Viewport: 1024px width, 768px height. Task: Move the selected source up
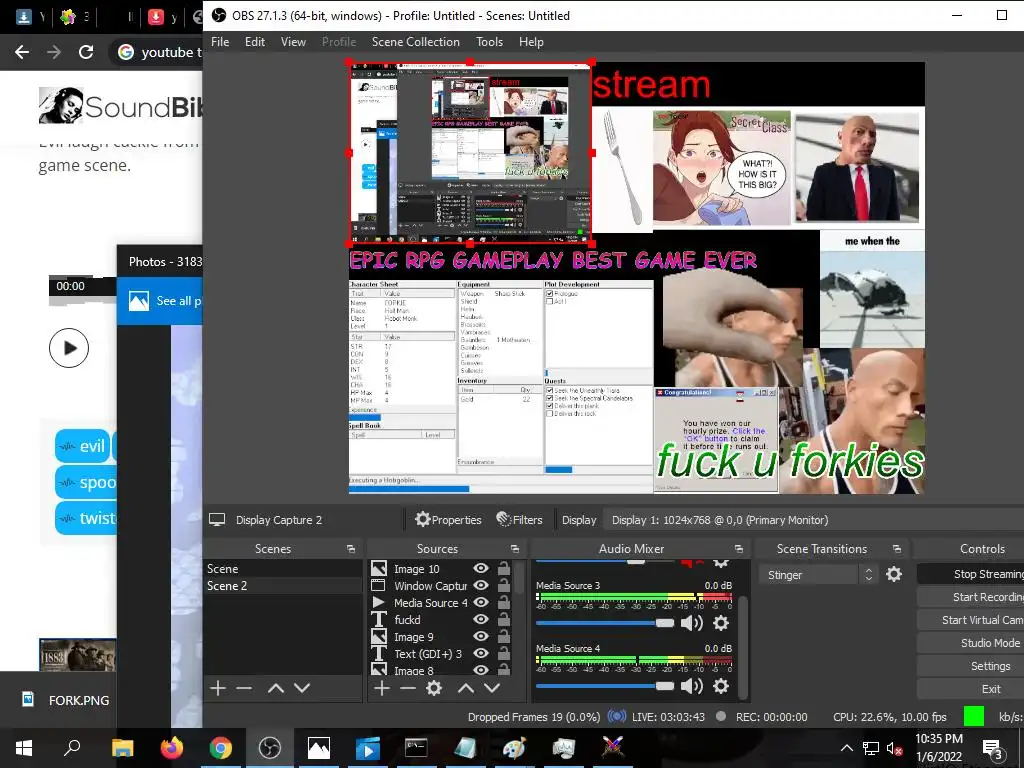[466, 688]
